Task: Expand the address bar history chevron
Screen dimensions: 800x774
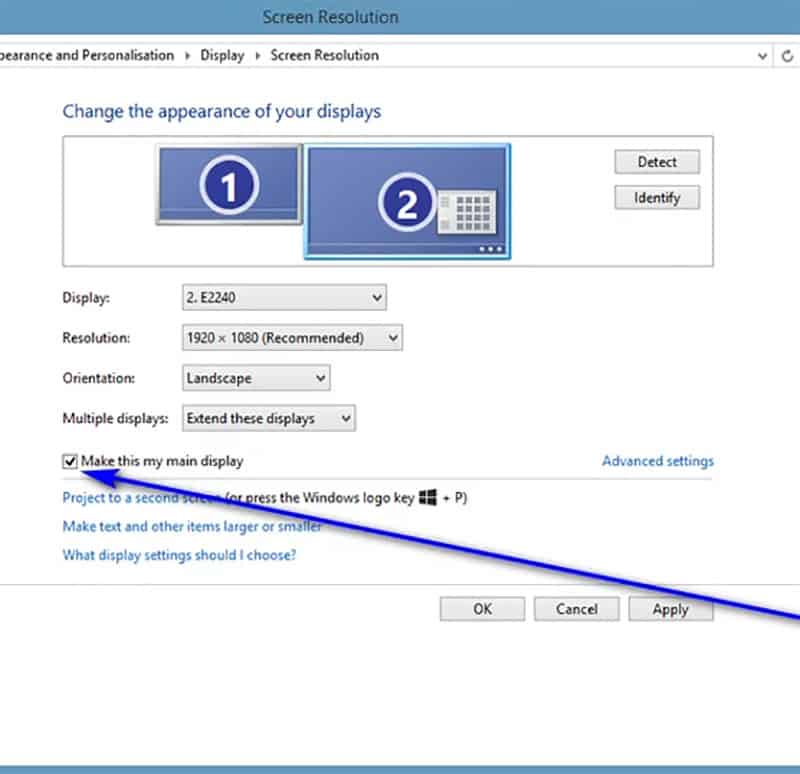Action: tap(762, 56)
